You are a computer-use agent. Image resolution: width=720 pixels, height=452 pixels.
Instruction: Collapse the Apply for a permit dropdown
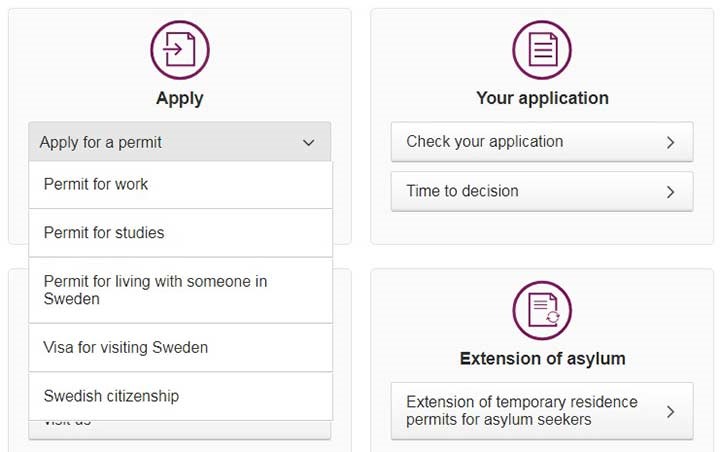point(180,142)
